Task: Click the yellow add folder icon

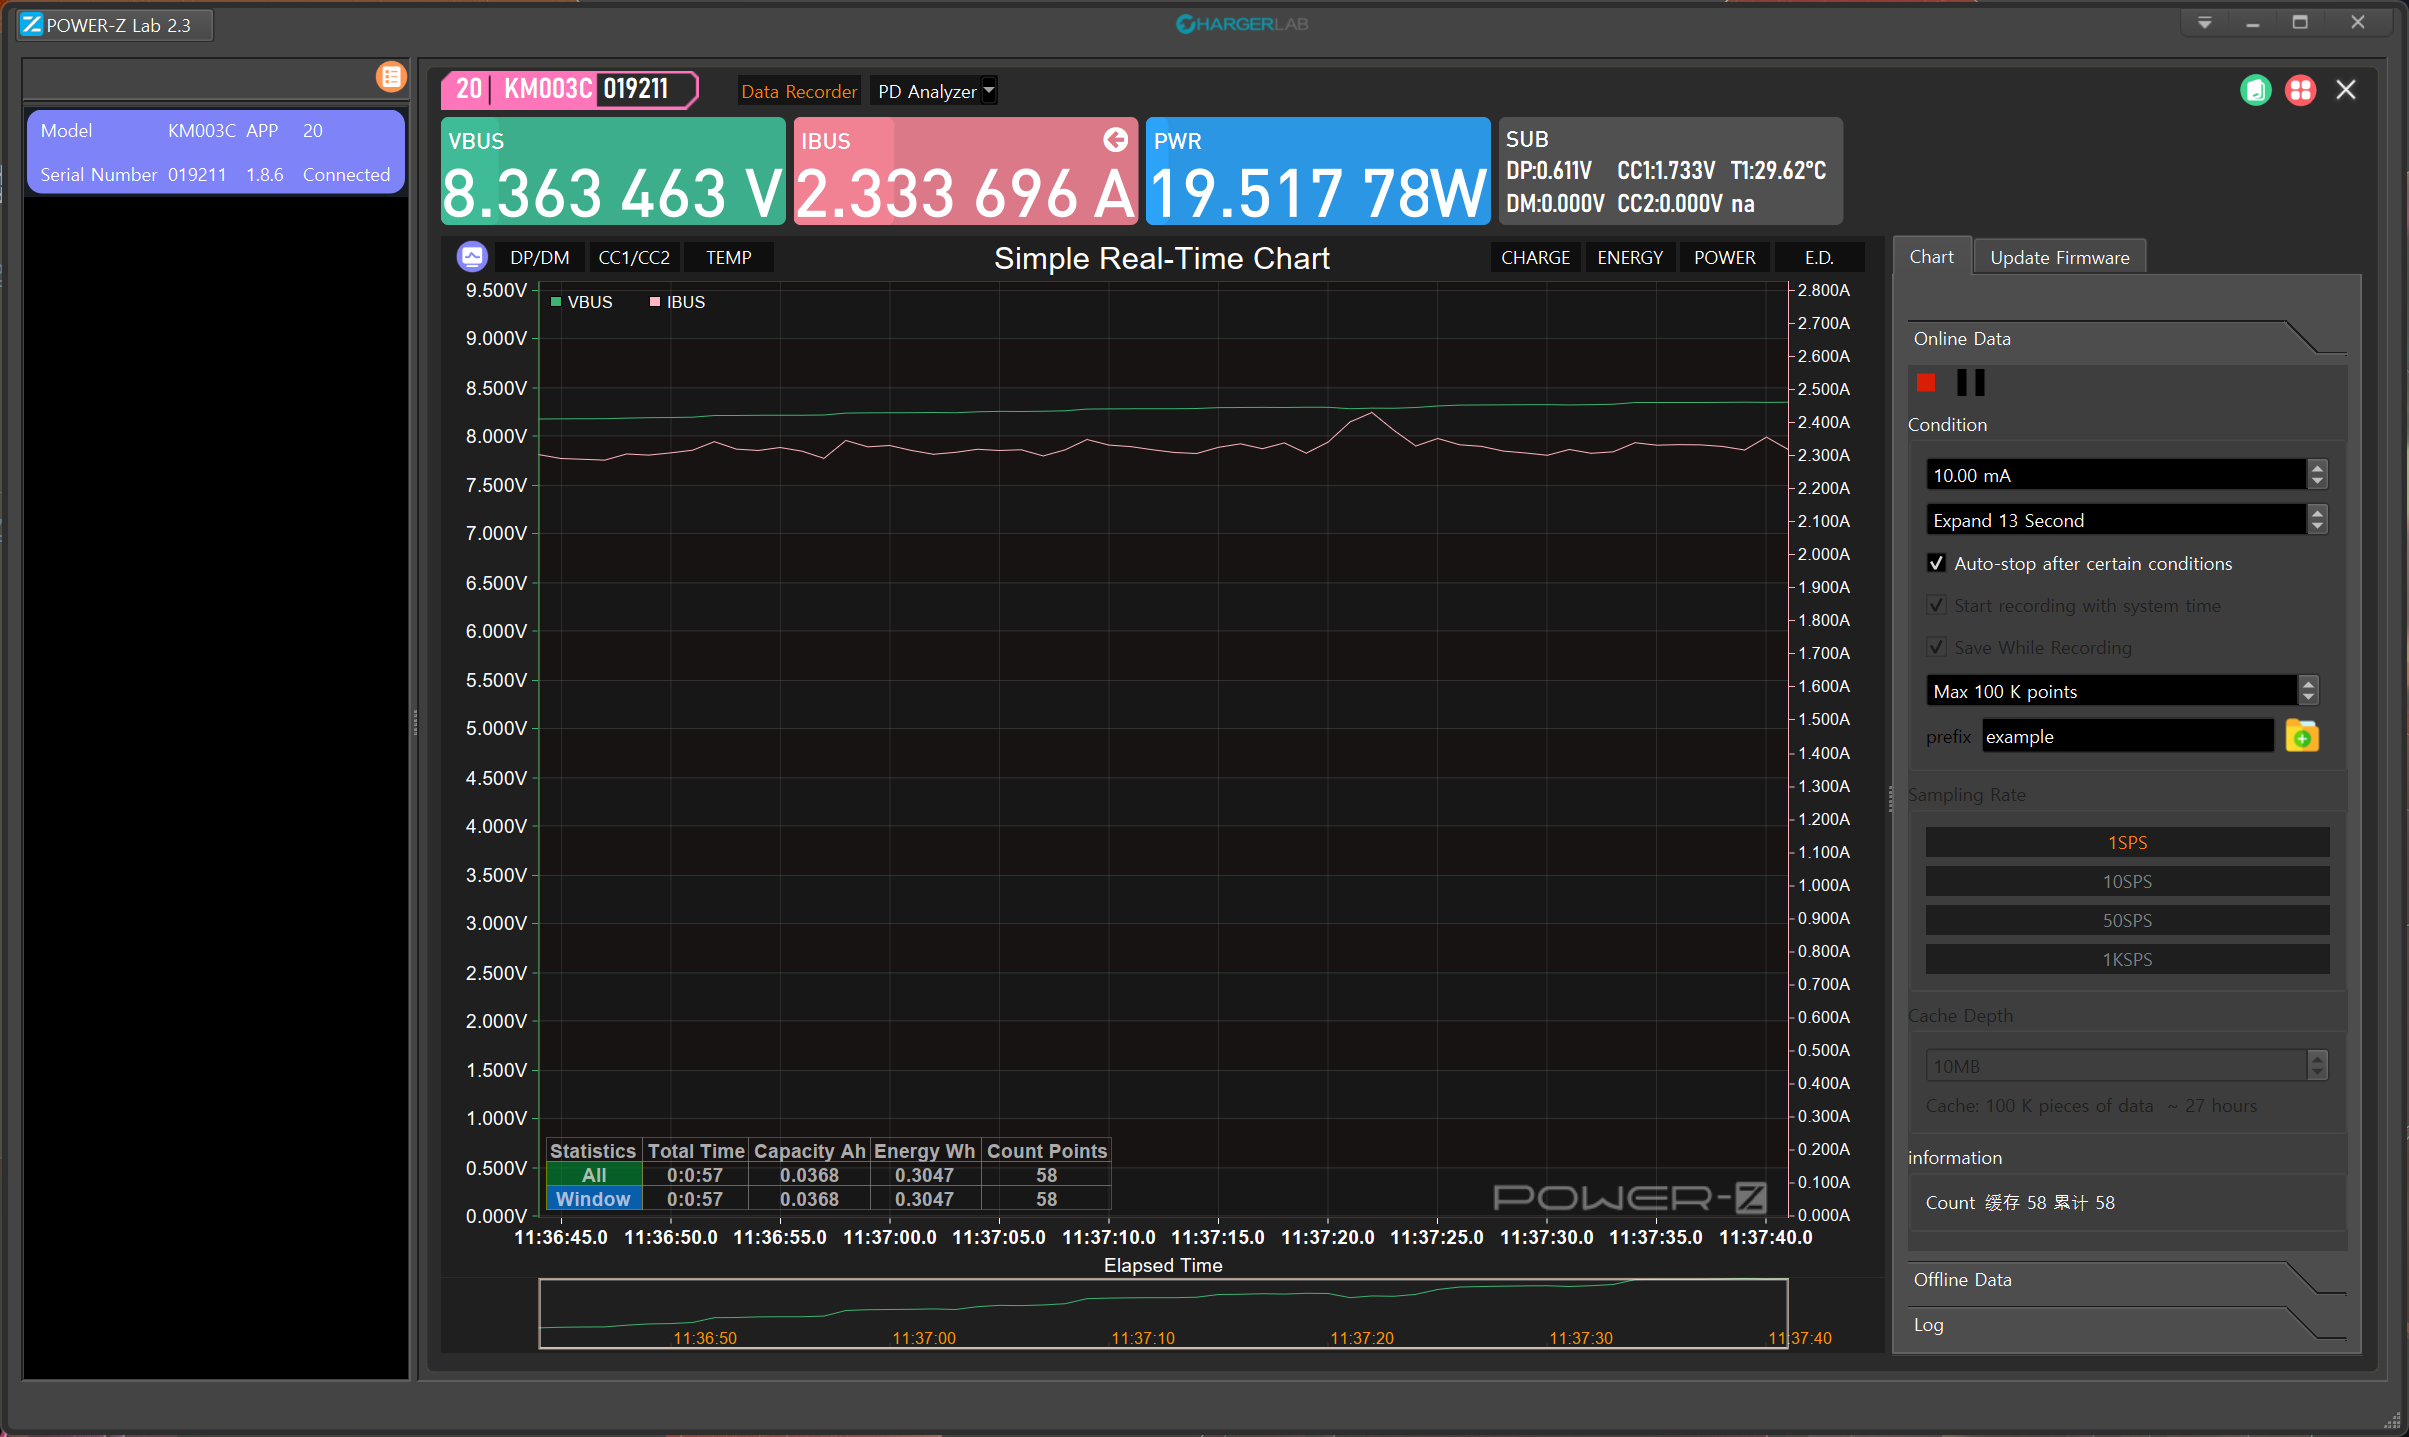Action: click(x=2302, y=737)
